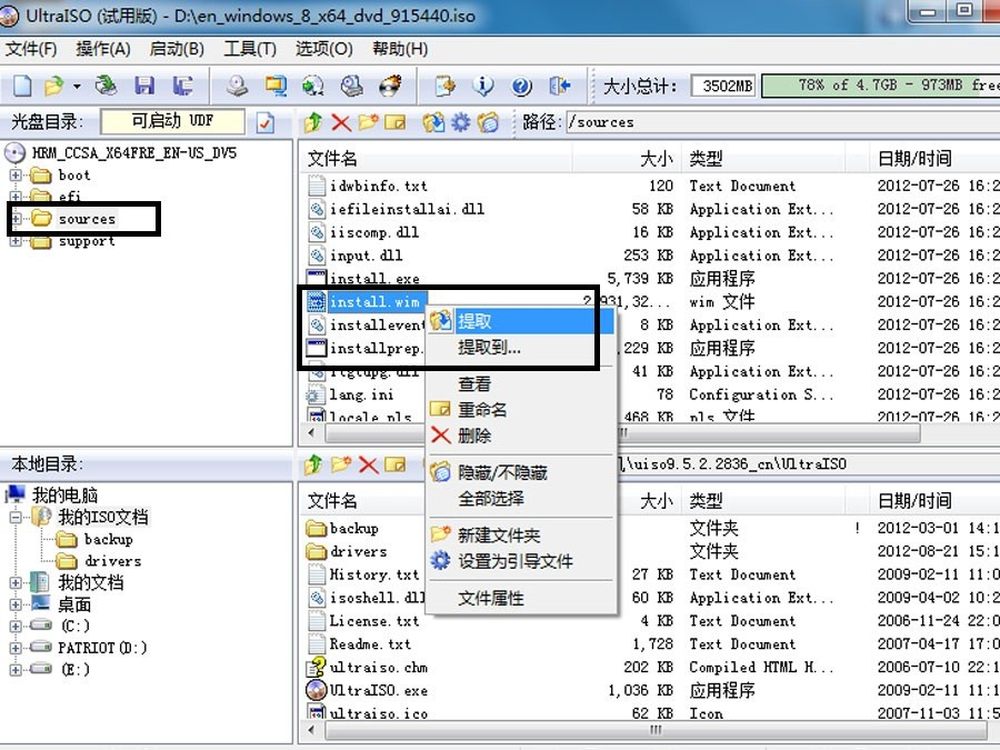Click the red X delete icon in disc toolbar
Viewport: 1000px width, 750px height.
[341, 122]
